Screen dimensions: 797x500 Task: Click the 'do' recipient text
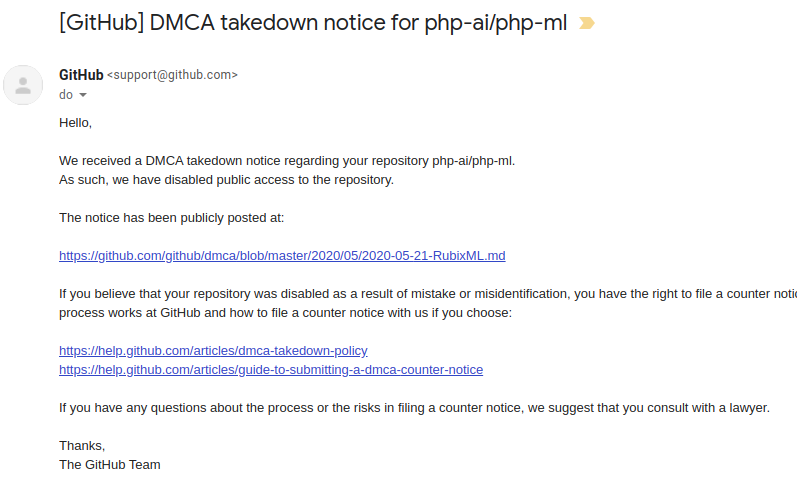pos(66,95)
